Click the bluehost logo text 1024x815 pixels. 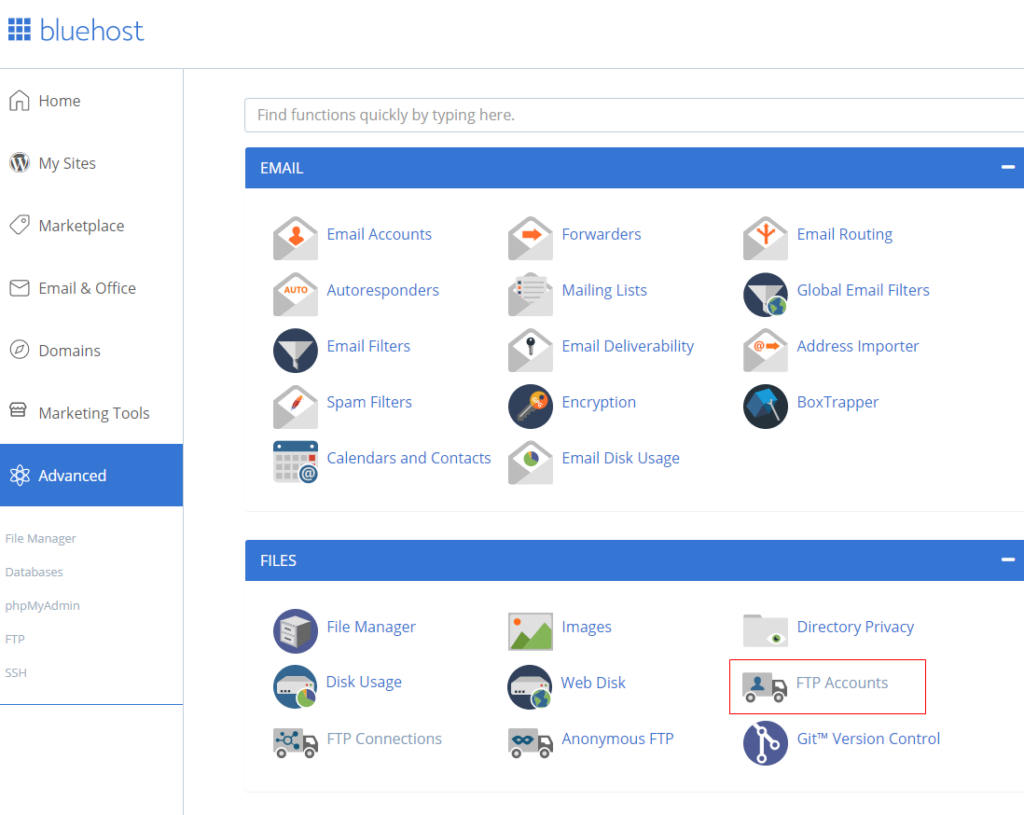[91, 30]
